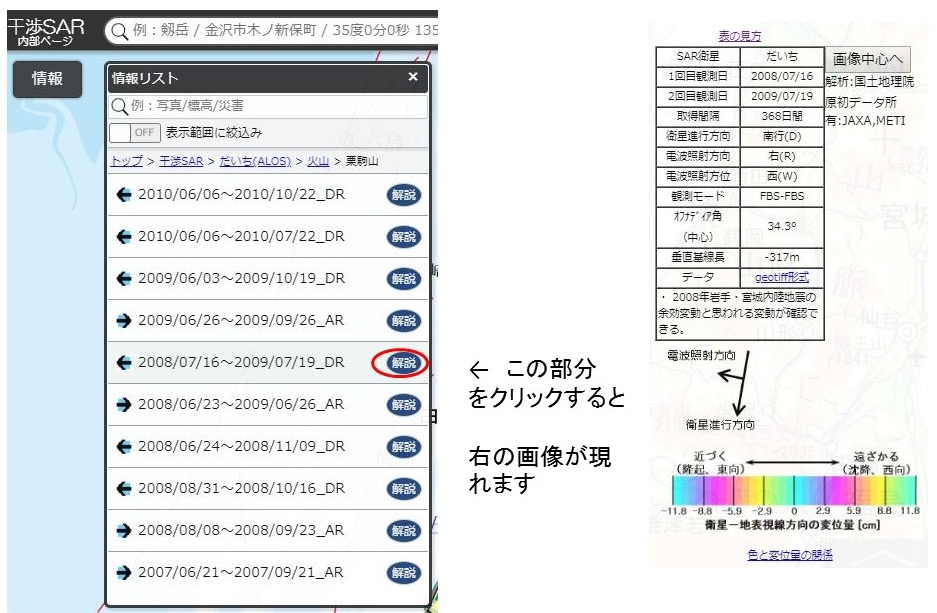Go to 火山 breadcrumb
Screen dimensions: 937x613
[318, 161]
